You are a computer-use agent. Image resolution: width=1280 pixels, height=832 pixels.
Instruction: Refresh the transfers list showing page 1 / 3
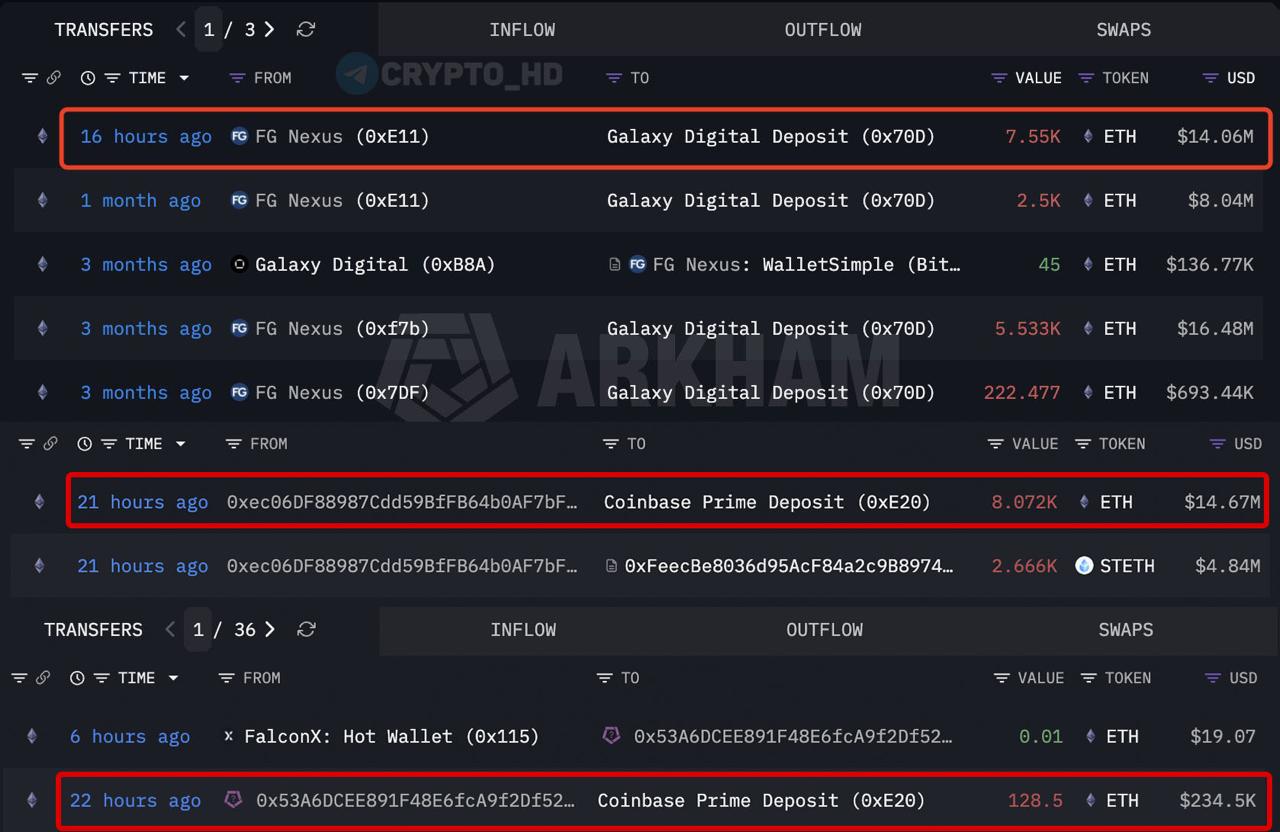pos(306,29)
